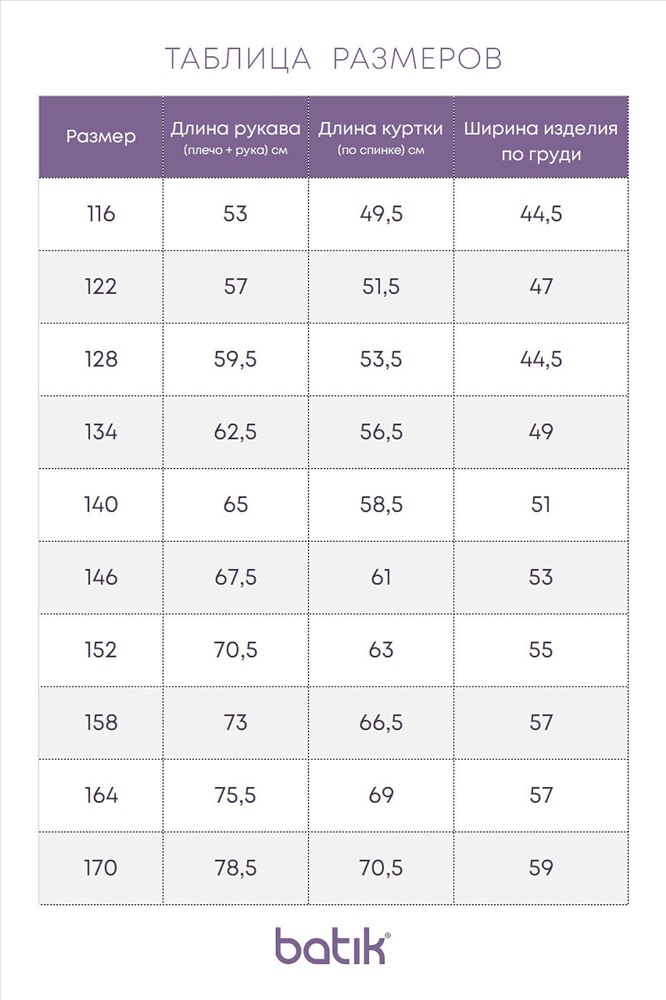666x1000 pixels.
Task: Click the batik logo at the bottom
Action: coord(332,946)
